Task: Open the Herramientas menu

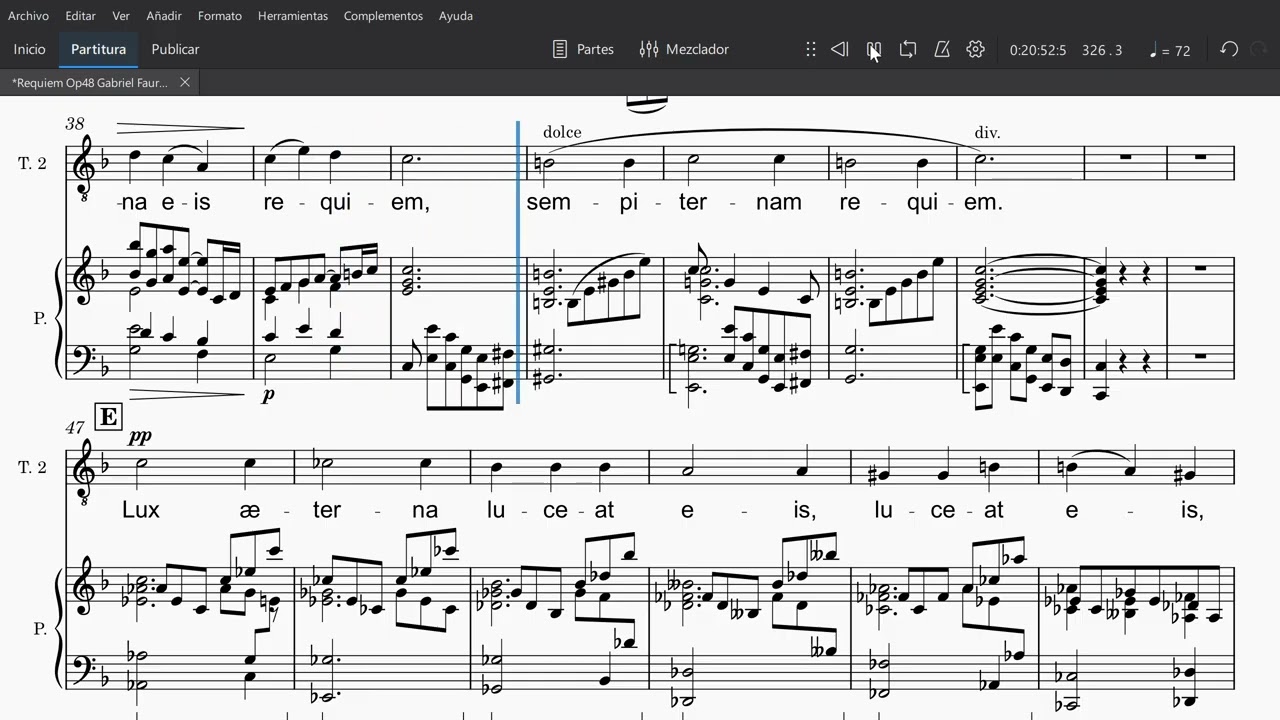Action: [x=293, y=16]
